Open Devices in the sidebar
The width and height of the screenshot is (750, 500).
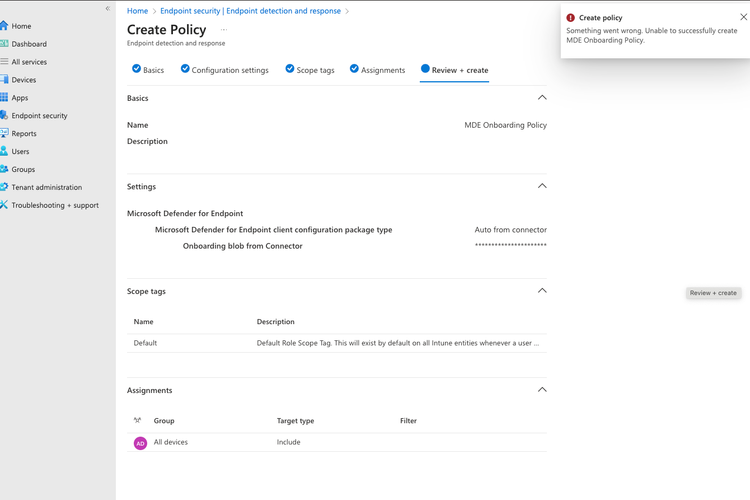point(24,79)
